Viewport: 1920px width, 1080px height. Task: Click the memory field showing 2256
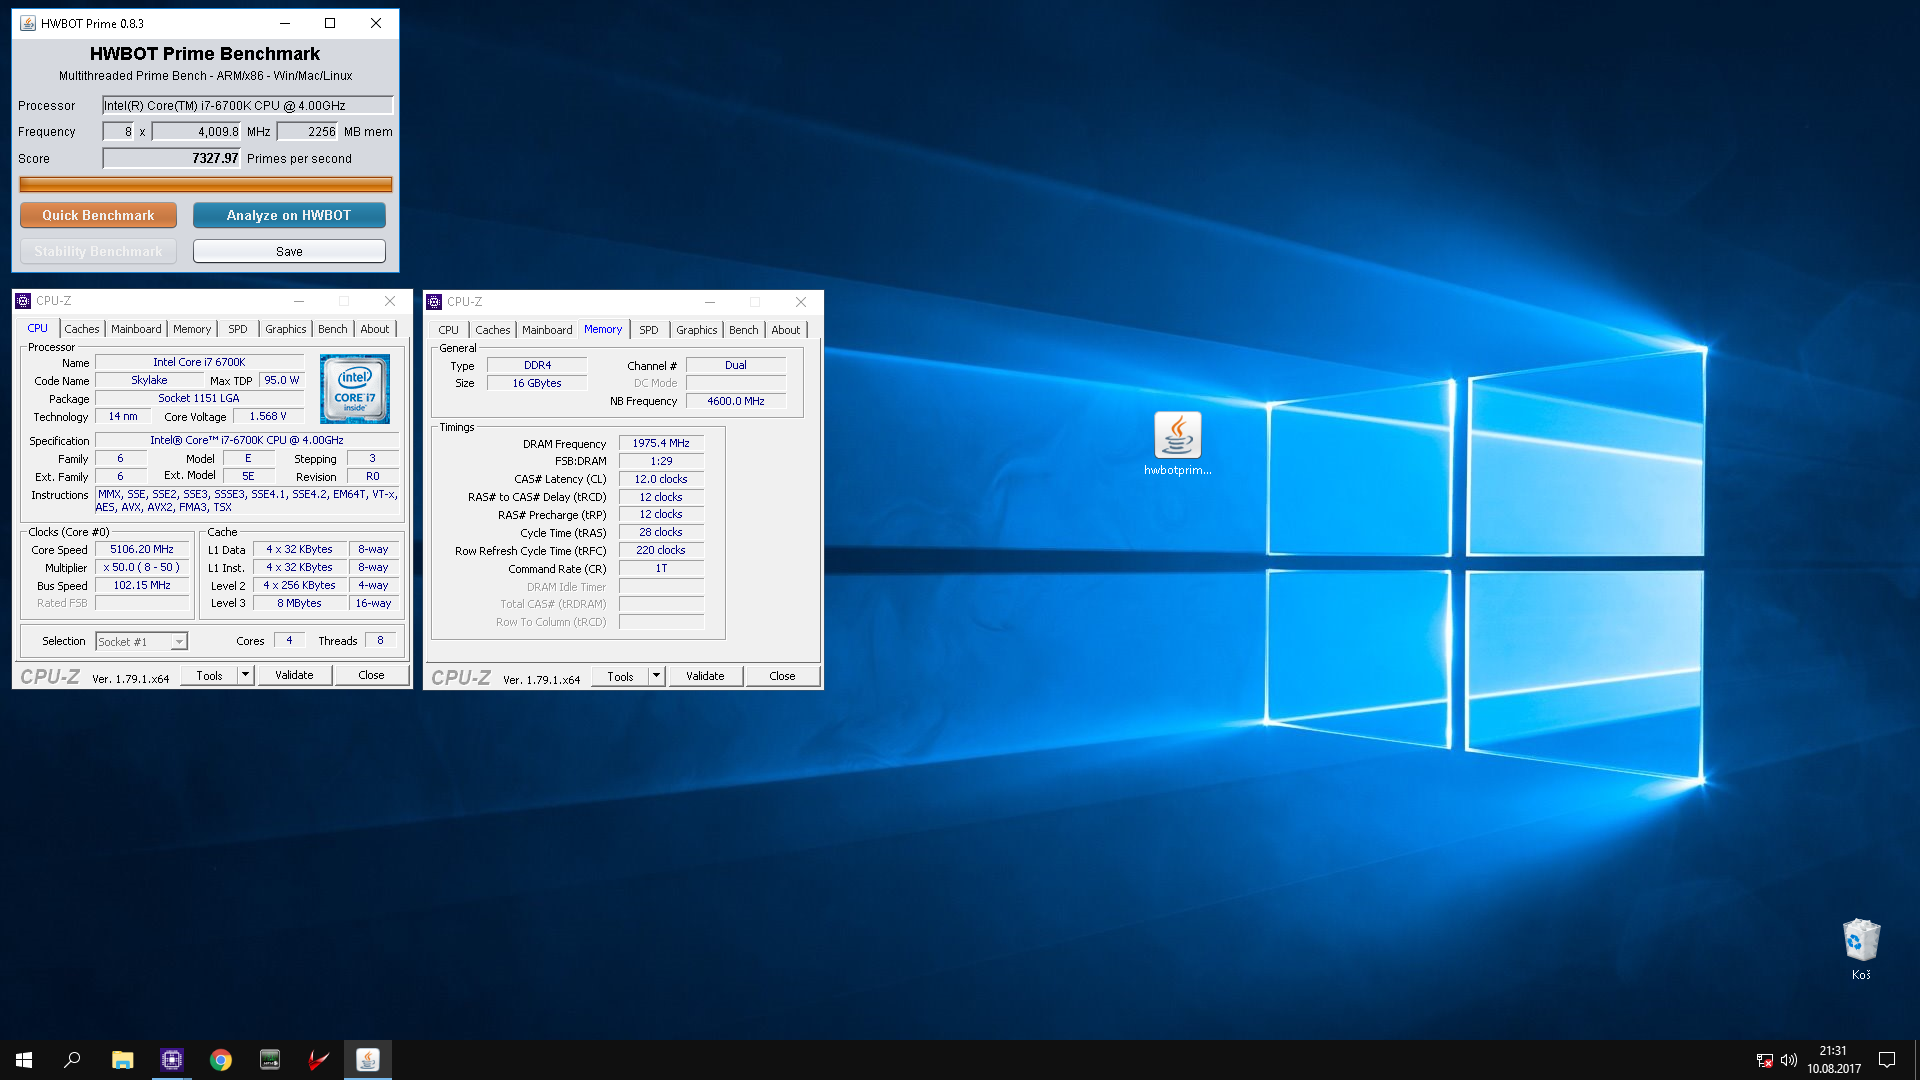click(308, 132)
